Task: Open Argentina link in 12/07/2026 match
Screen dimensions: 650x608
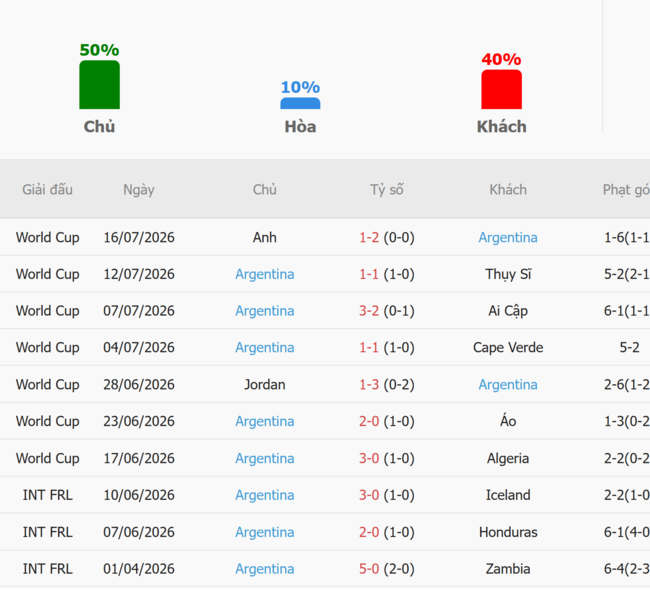Action: (265, 274)
